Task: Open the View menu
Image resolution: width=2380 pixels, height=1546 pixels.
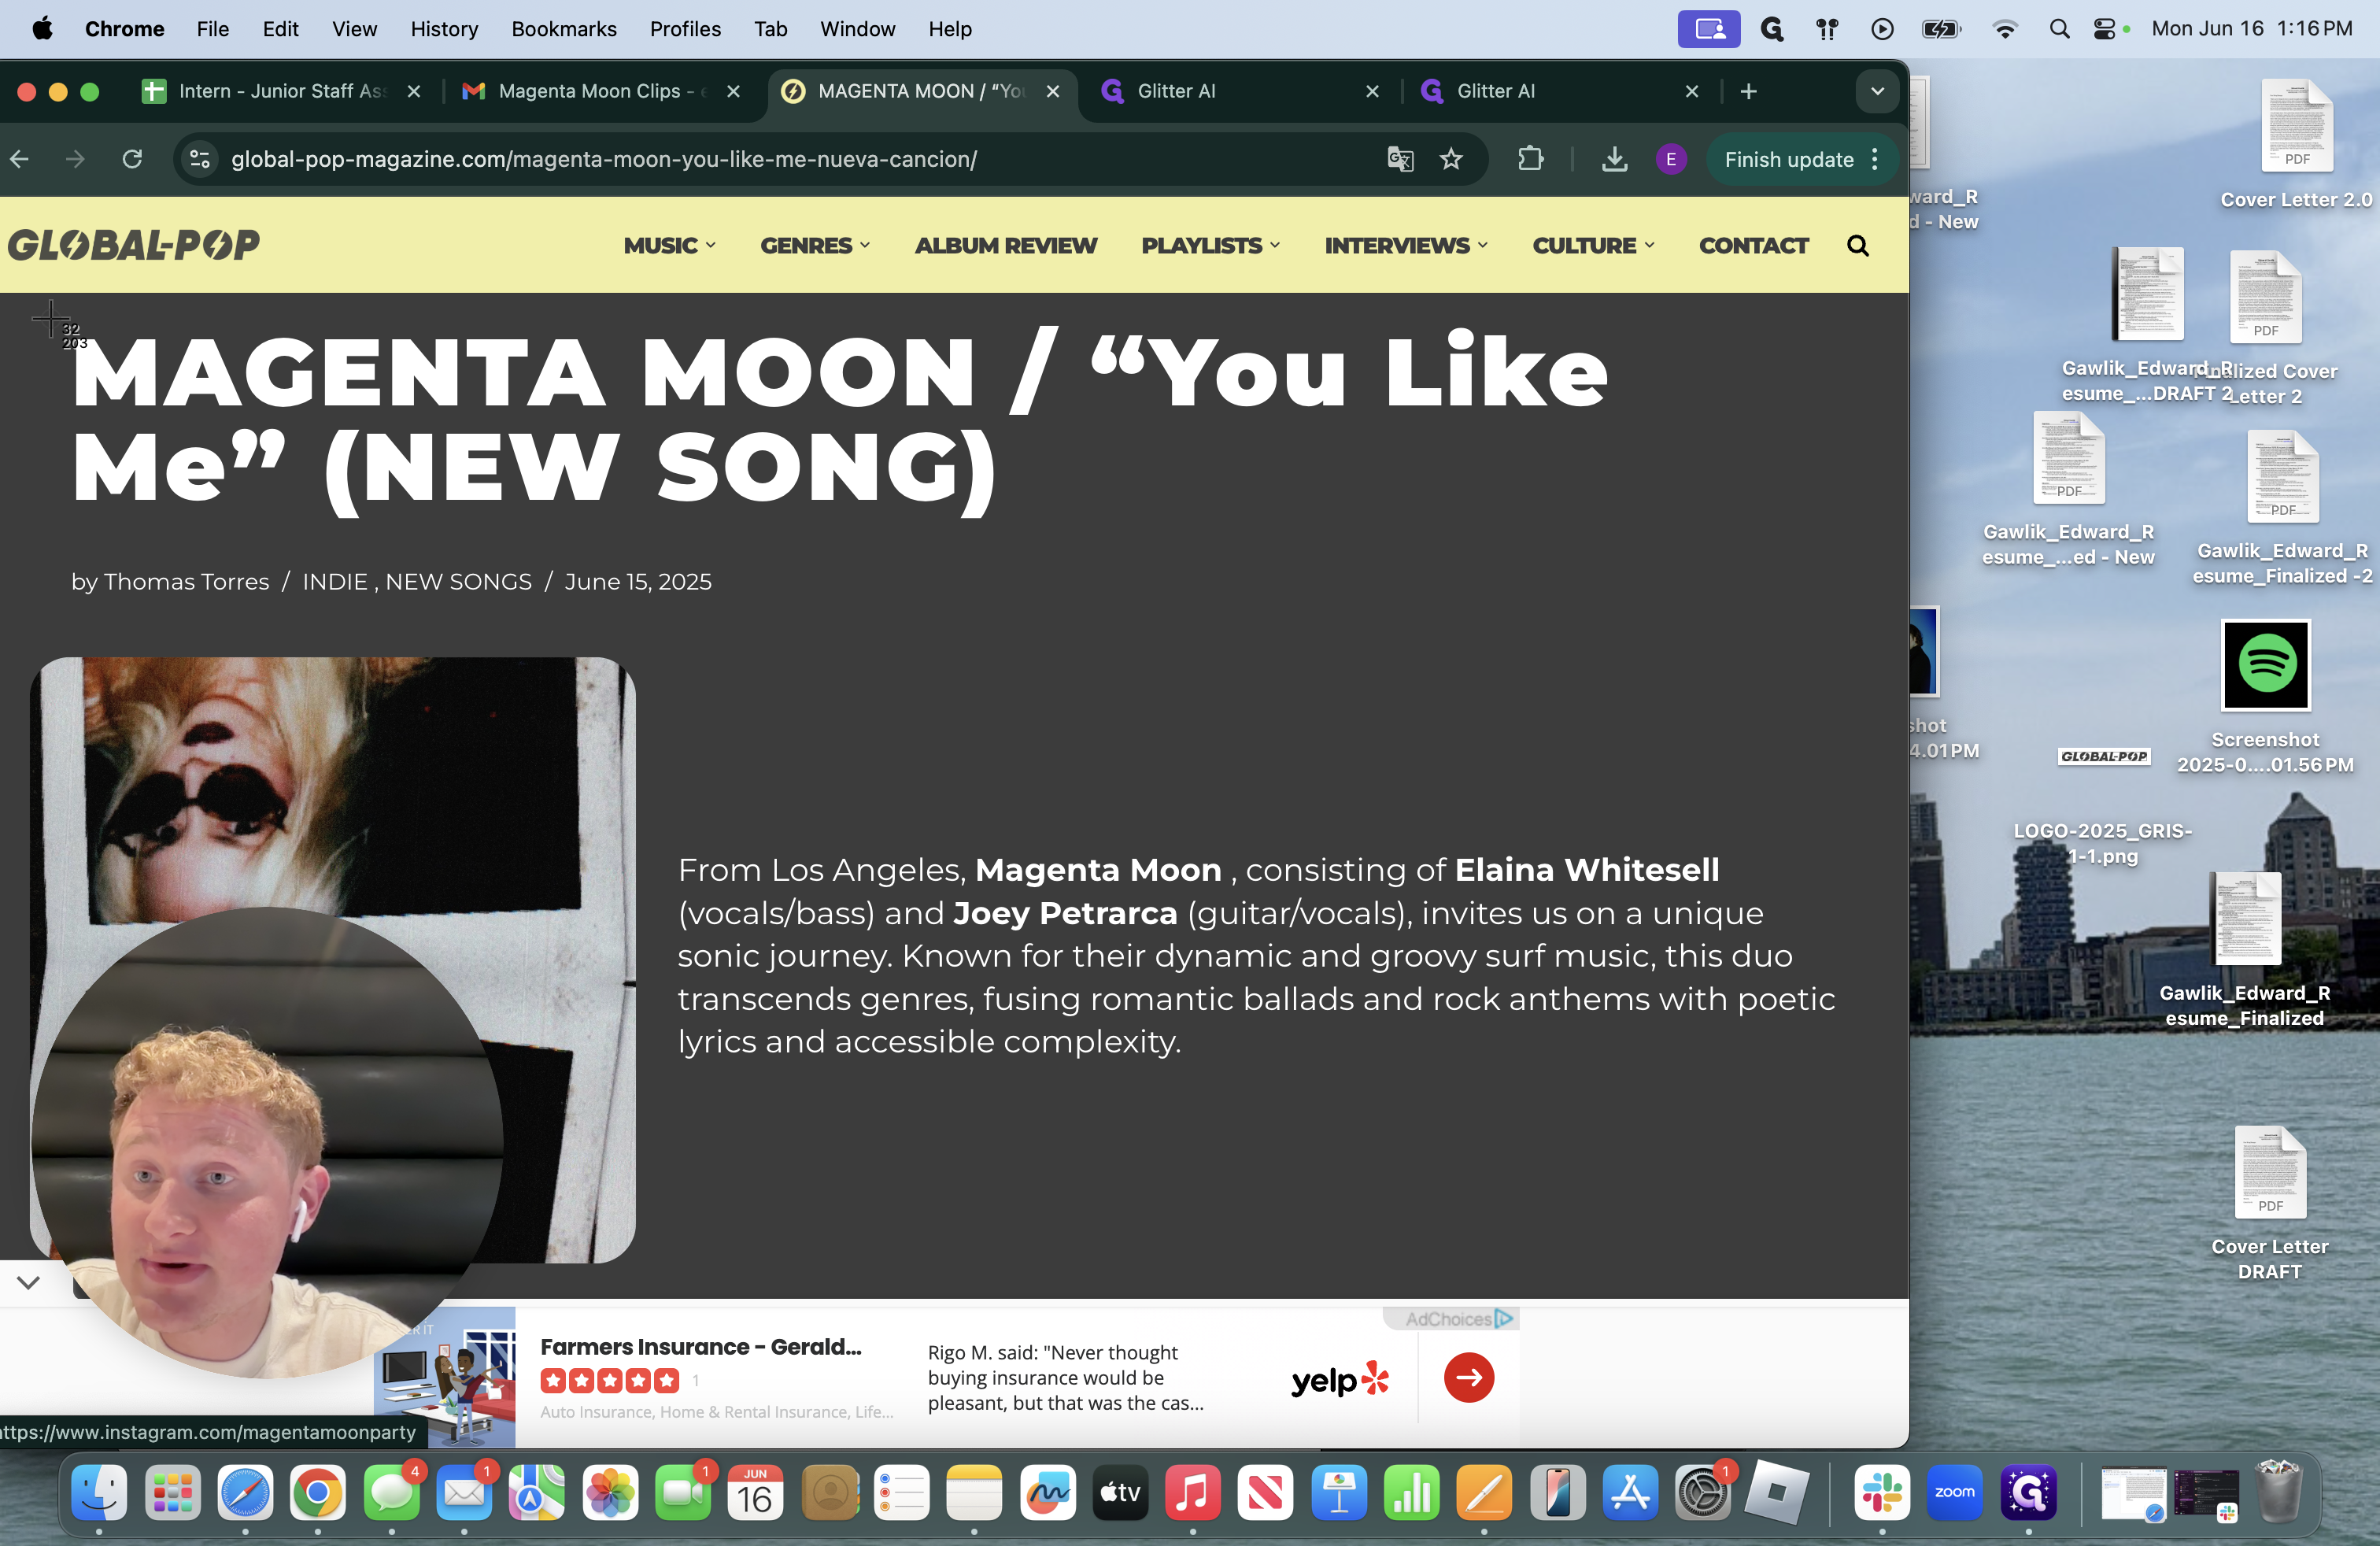Action: click(x=354, y=29)
